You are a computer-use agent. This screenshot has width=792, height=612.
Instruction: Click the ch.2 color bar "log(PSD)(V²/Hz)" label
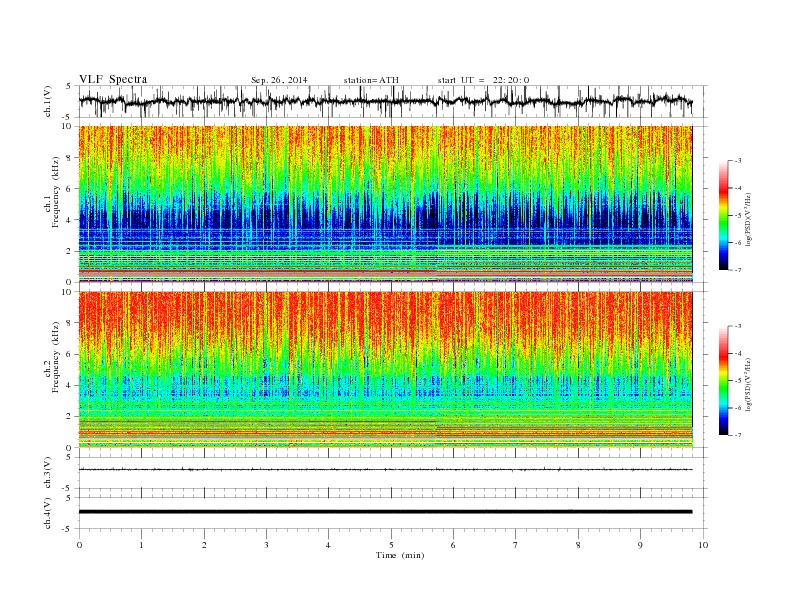[748, 384]
